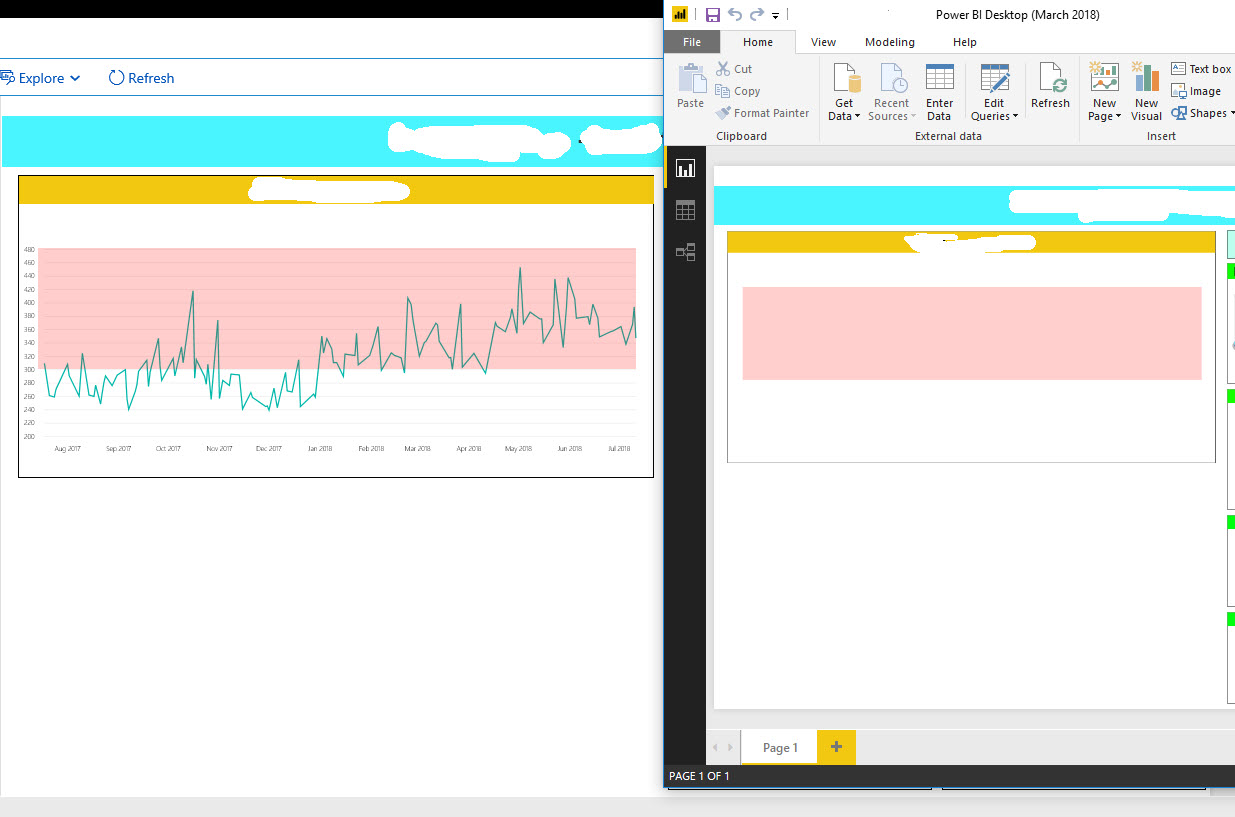
Task: Insert a Text box
Action: [1201, 69]
